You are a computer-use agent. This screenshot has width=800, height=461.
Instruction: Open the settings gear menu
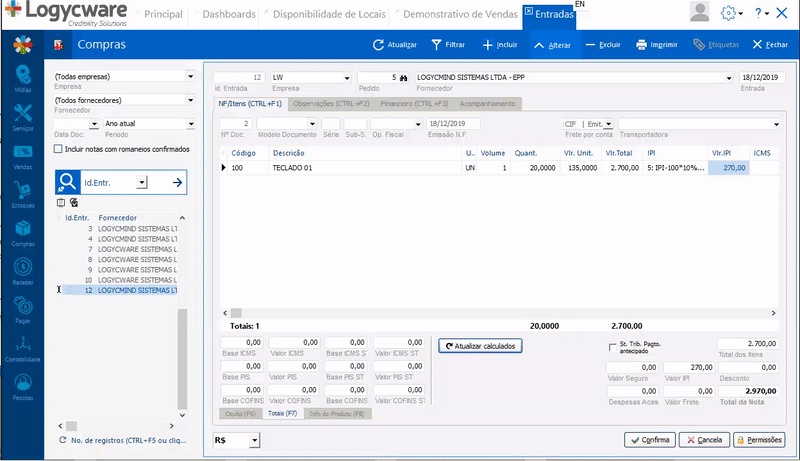click(729, 13)
